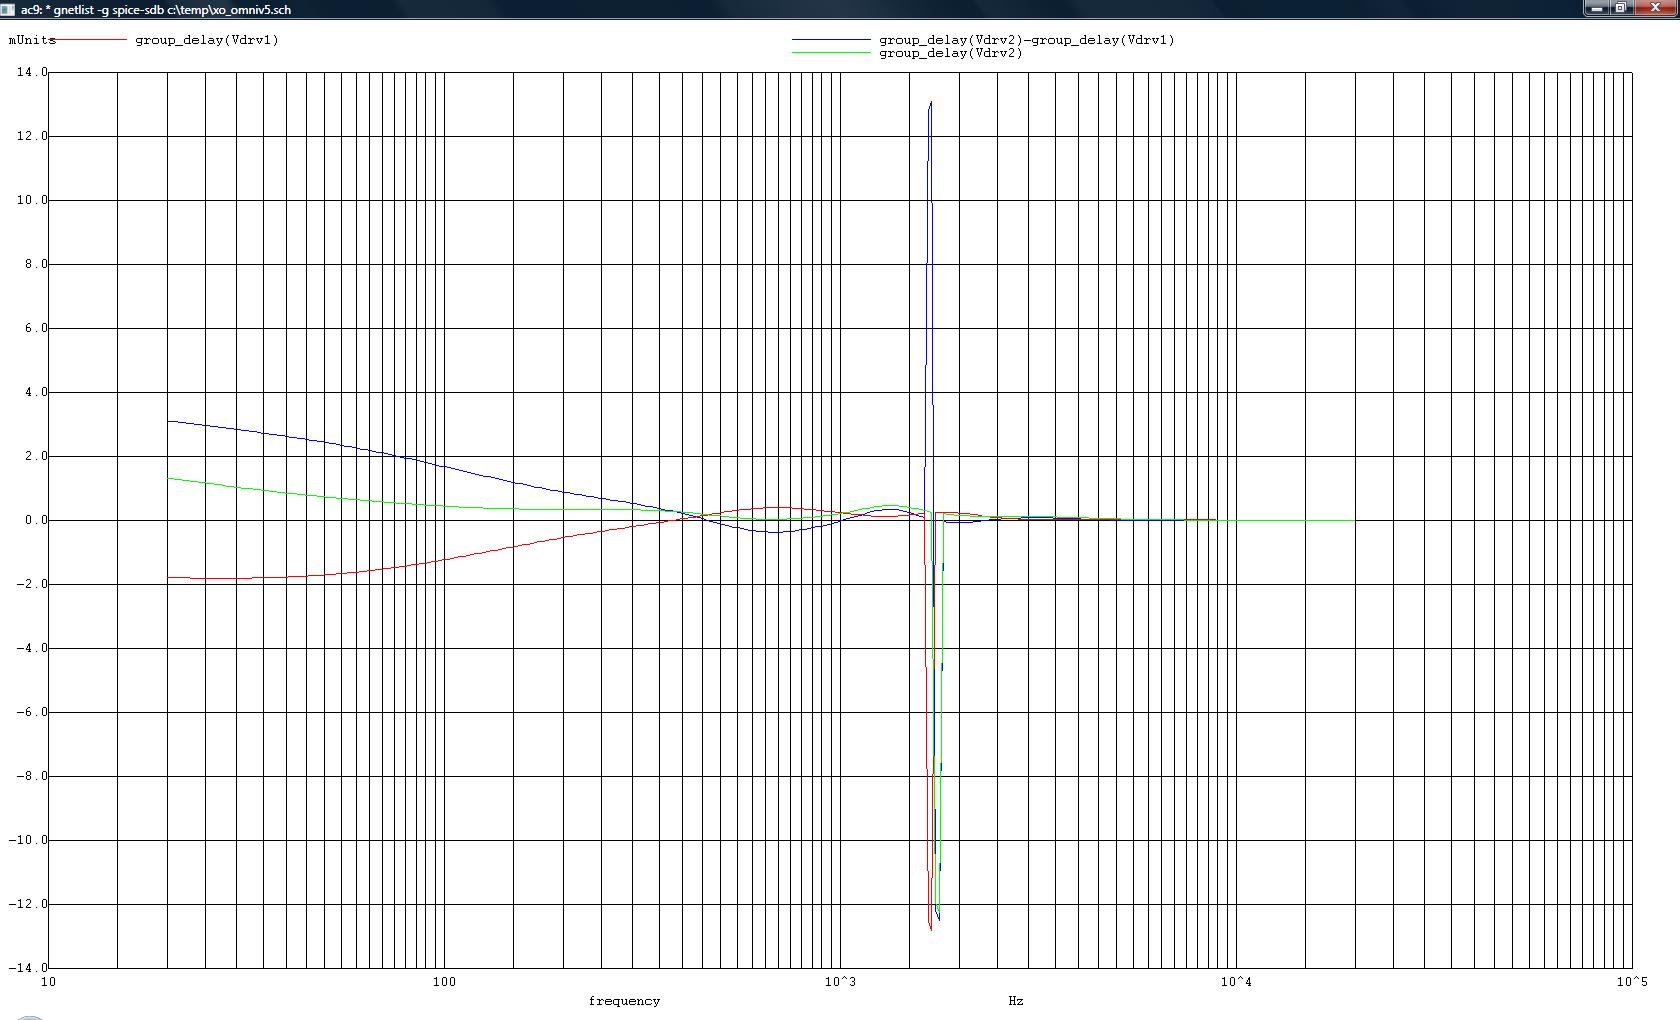Screen dimensions: 1680x1020
Task: Click the window title 'ac9: * gnetlist -g spice-sdb'
Action: (x=92, y=9)
